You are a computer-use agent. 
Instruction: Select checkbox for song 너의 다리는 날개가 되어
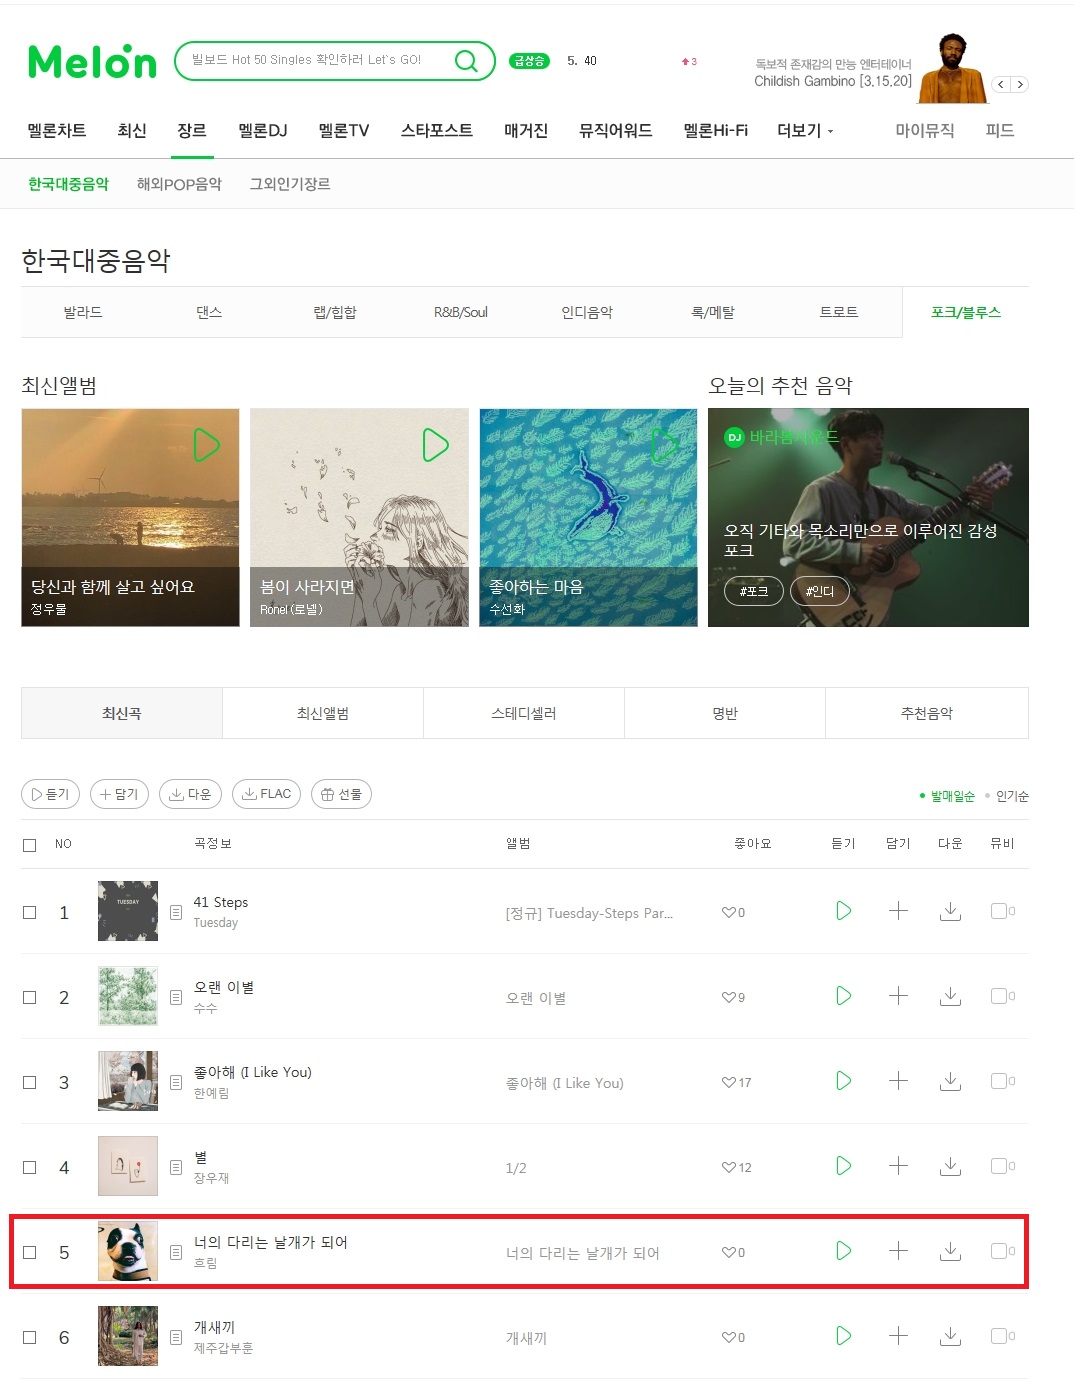coord(30,1252)
